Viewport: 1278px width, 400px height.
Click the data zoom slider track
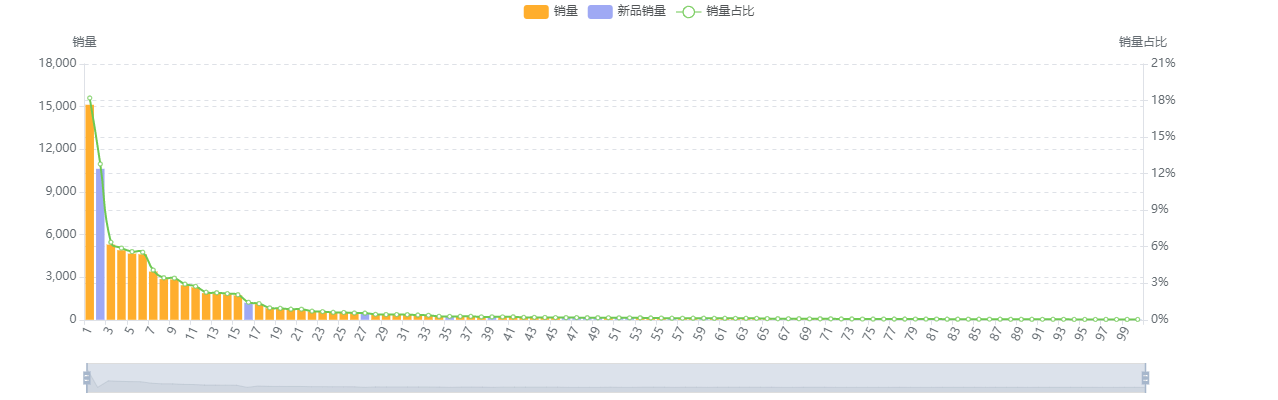[x=616, y=378]
